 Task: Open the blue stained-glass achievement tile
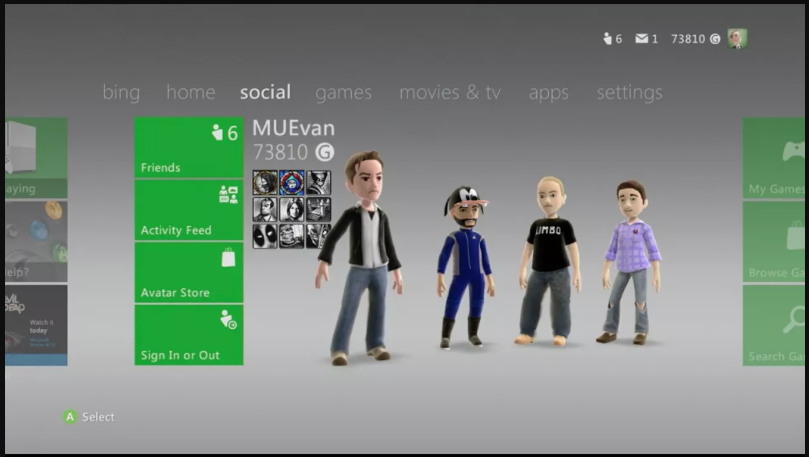click(292, 183)
